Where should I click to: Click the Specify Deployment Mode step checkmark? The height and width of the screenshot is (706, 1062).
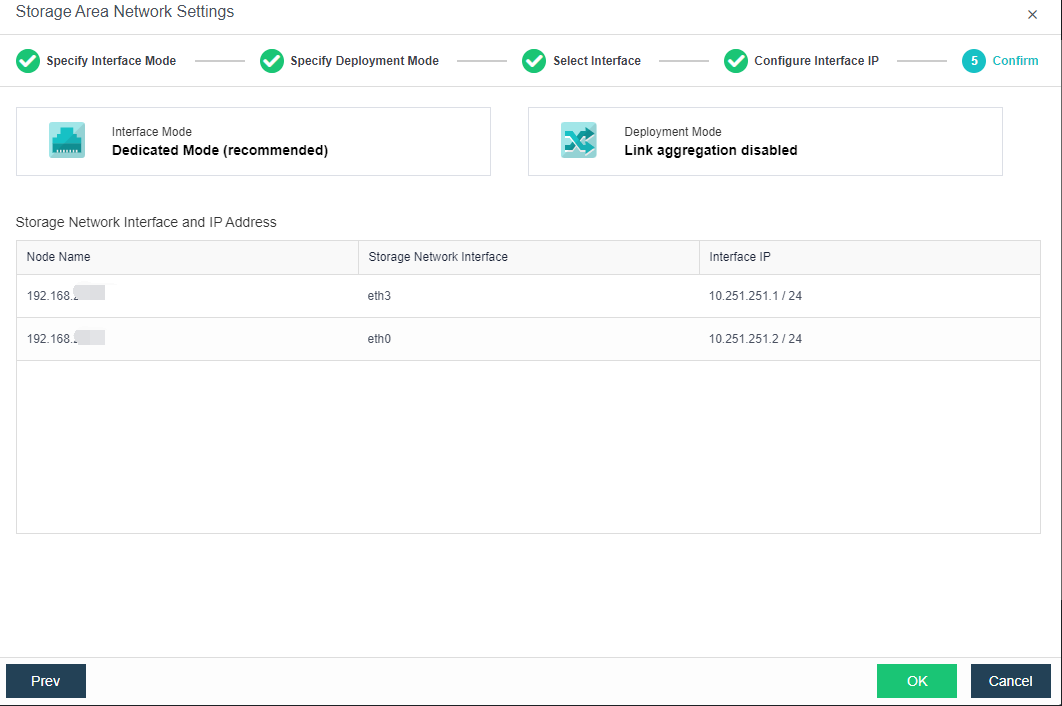(271, 61)
